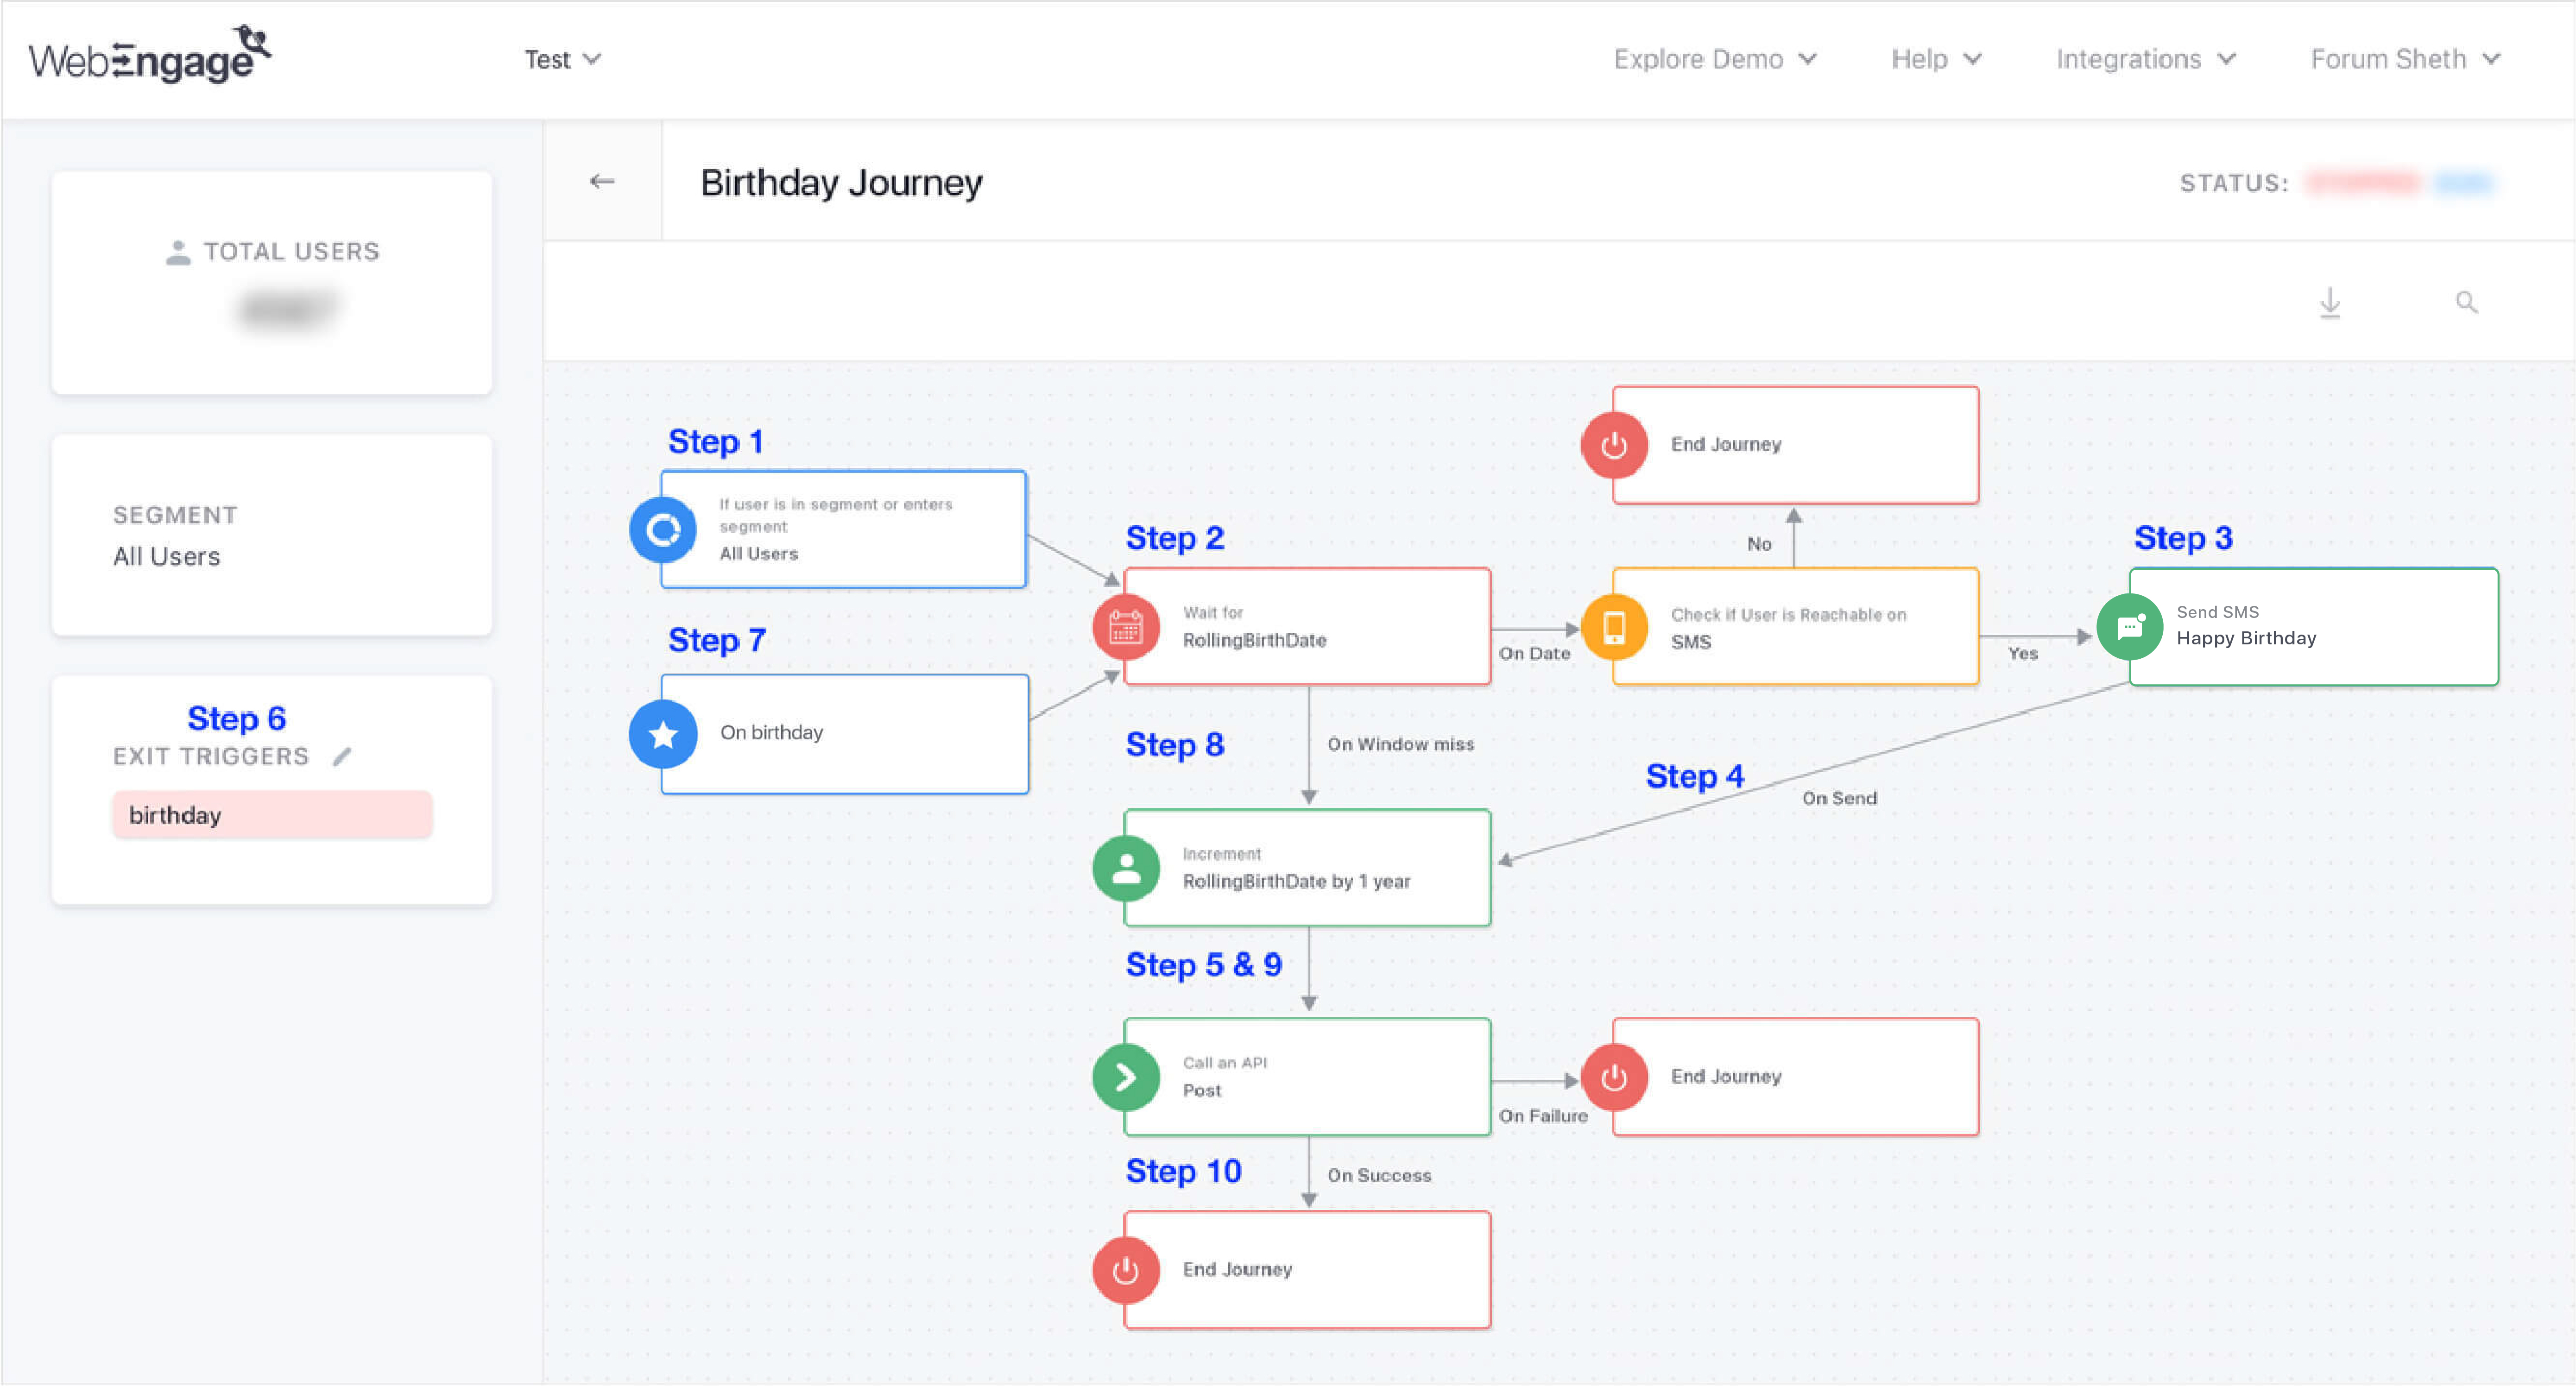
Task: Click the birthday exit trigger tag
Action: coord(272,815)
